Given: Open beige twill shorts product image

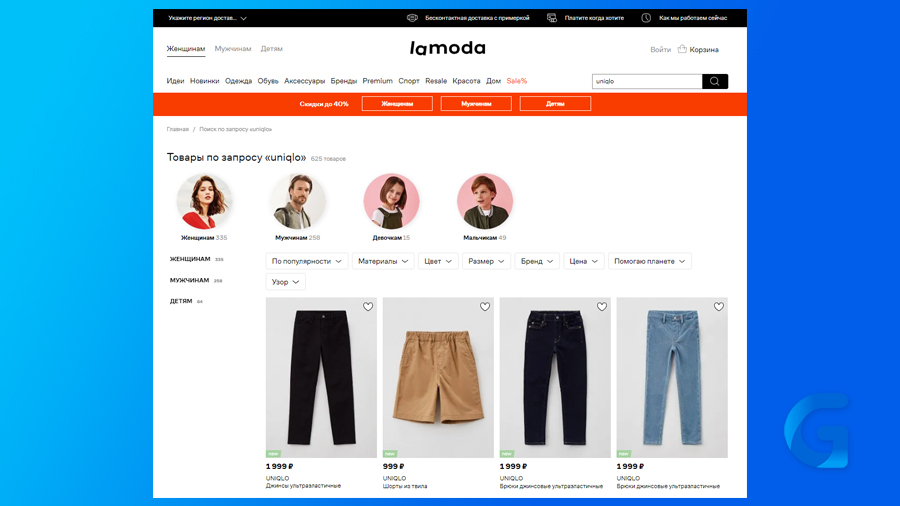Looking at the screenshot, I should pos(438,377).
